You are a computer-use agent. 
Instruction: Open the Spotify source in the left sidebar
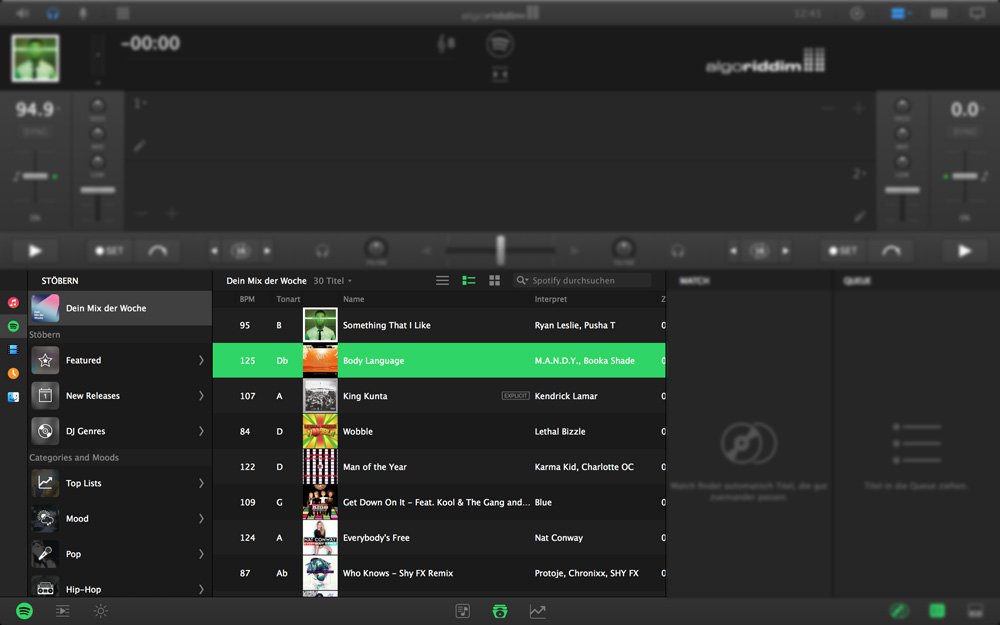[14, 326]
